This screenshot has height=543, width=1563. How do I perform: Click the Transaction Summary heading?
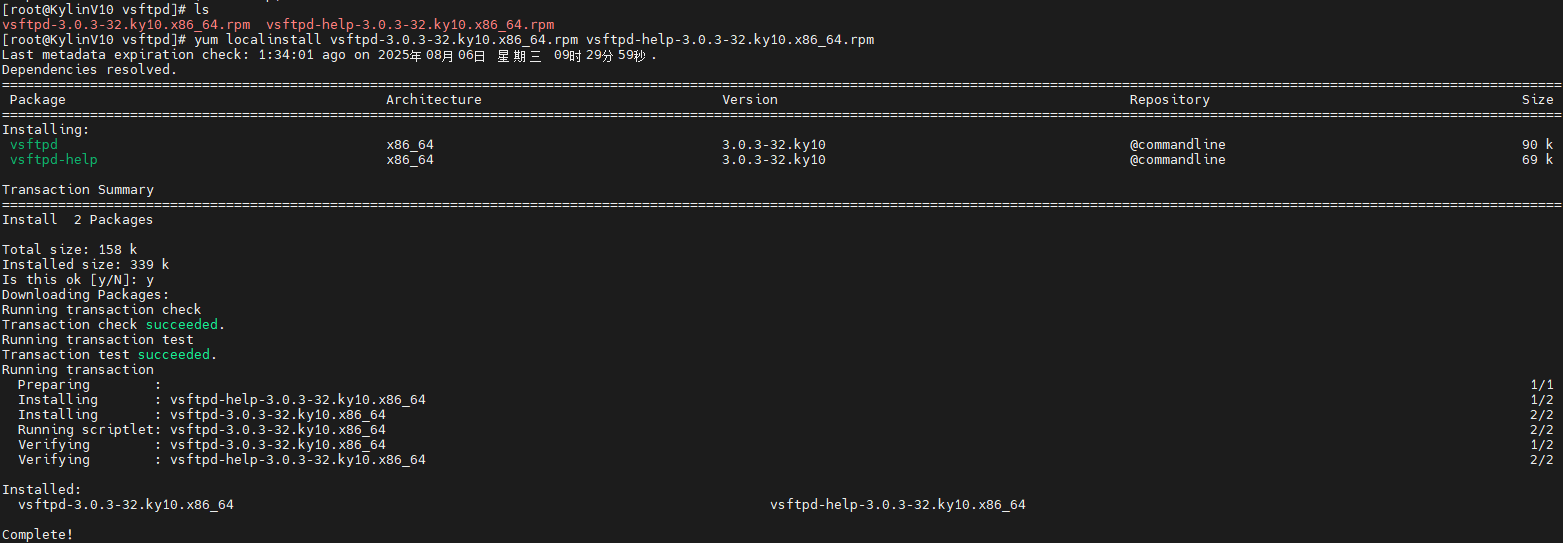[x=78, y=189]
